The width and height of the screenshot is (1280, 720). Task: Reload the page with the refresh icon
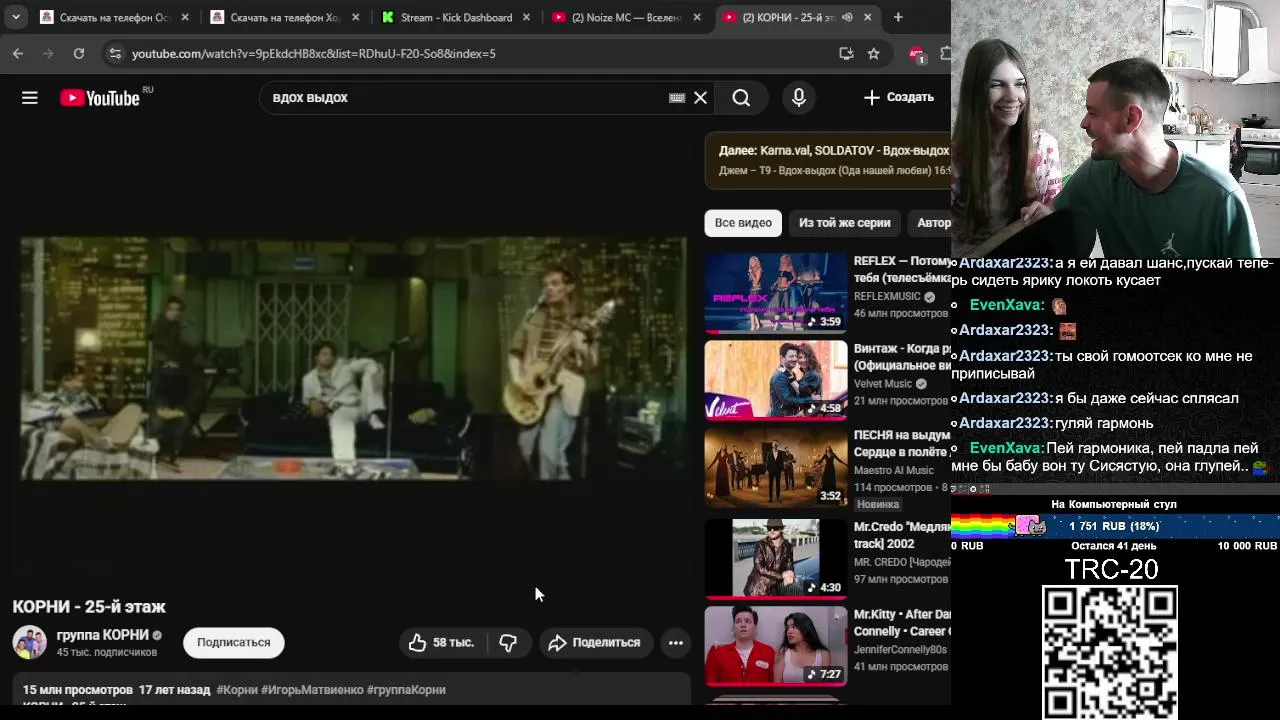tap(79, 53)
